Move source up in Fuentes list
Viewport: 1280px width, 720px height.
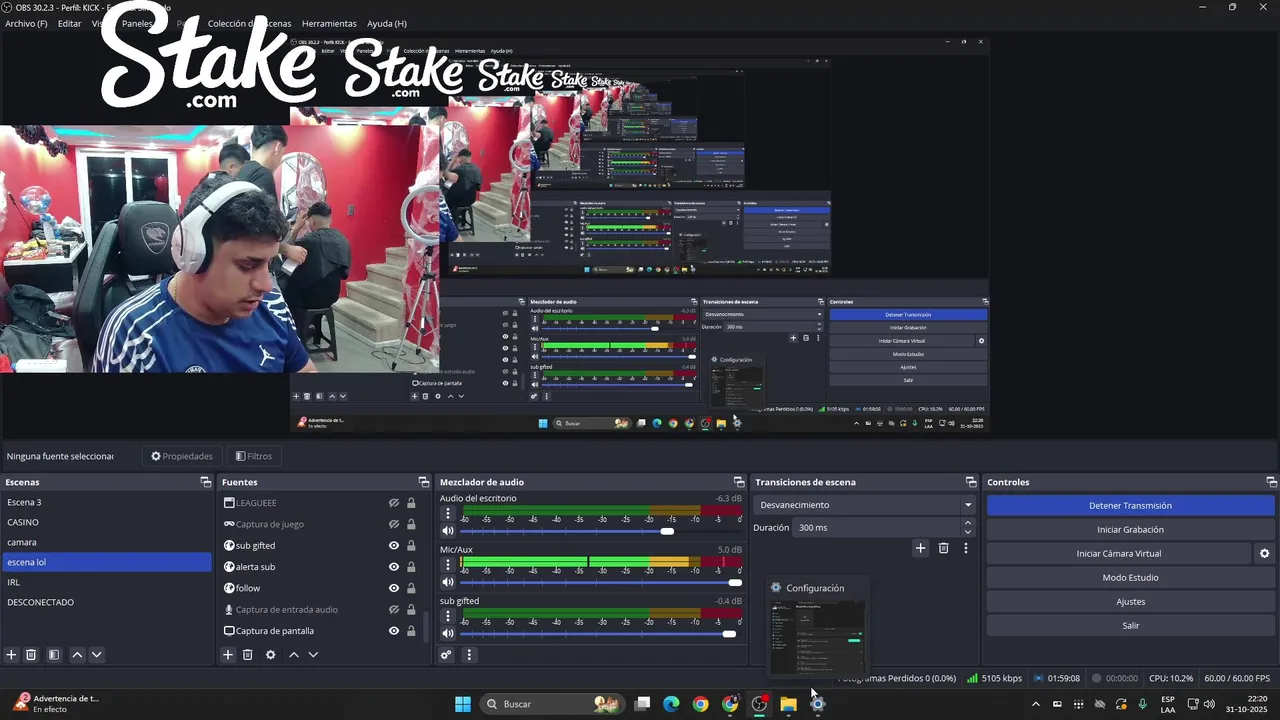(293, 655)
